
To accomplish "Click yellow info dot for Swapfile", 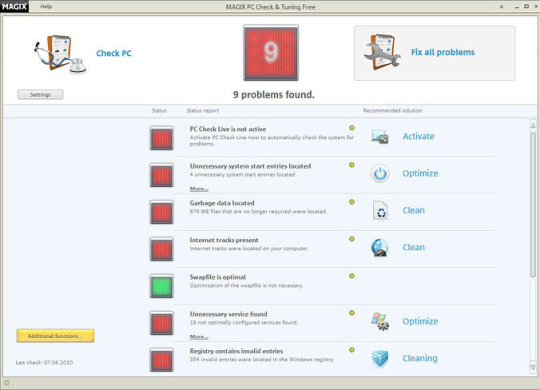I will (x=352, y=276).
